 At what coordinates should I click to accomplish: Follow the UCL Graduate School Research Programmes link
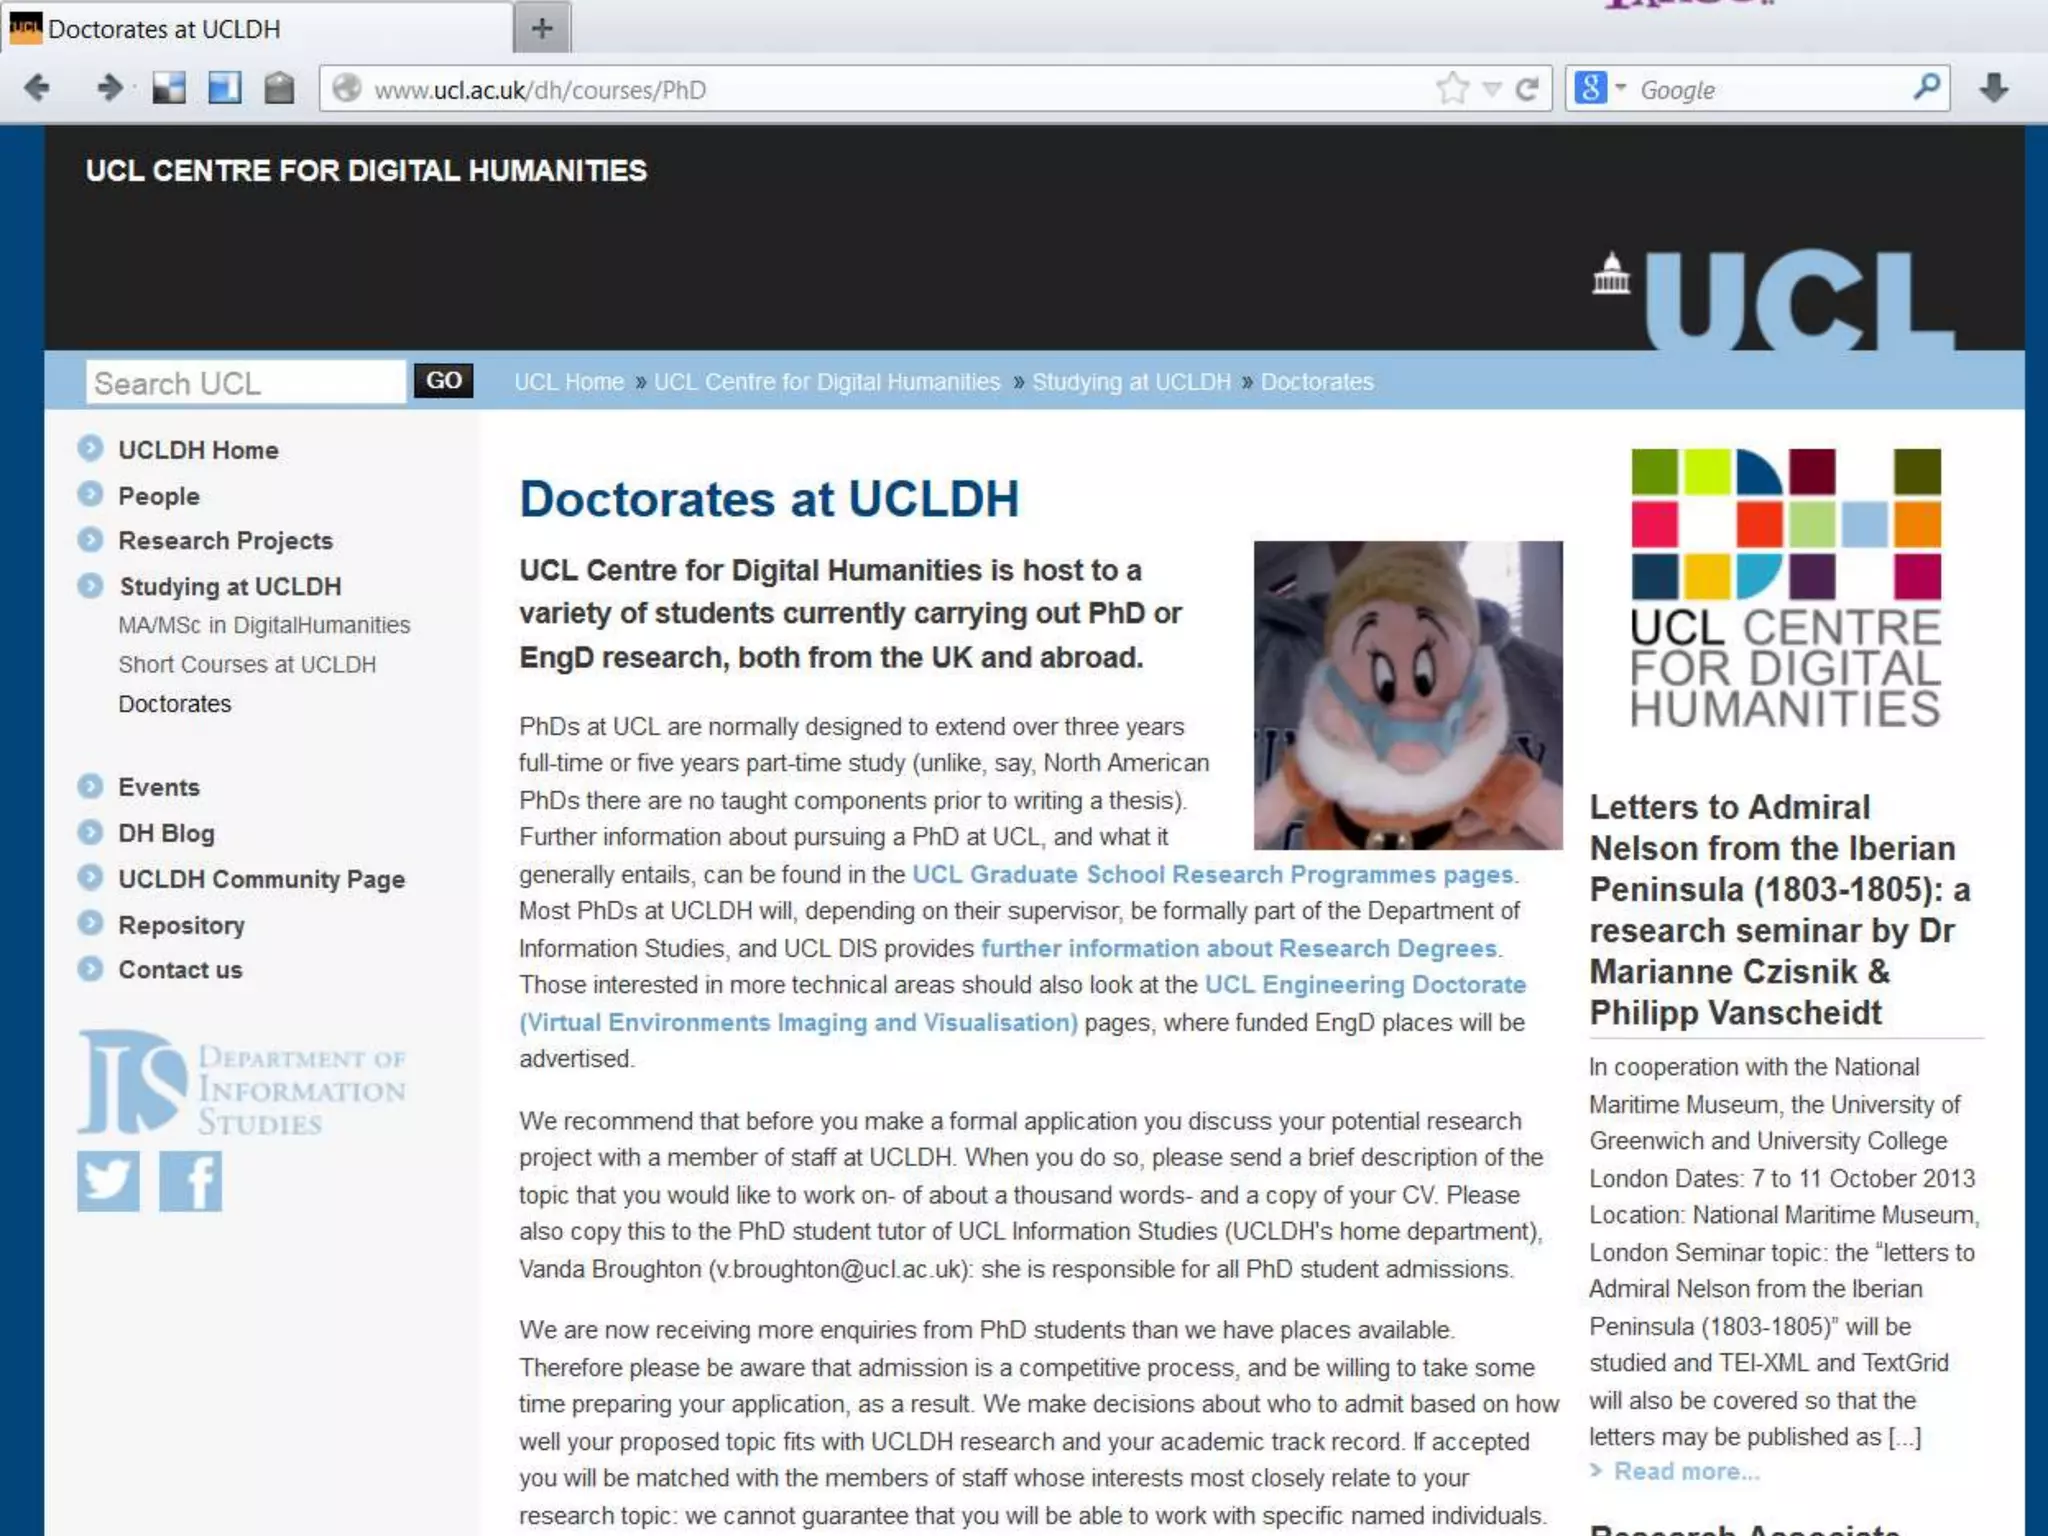point(1212,875)
